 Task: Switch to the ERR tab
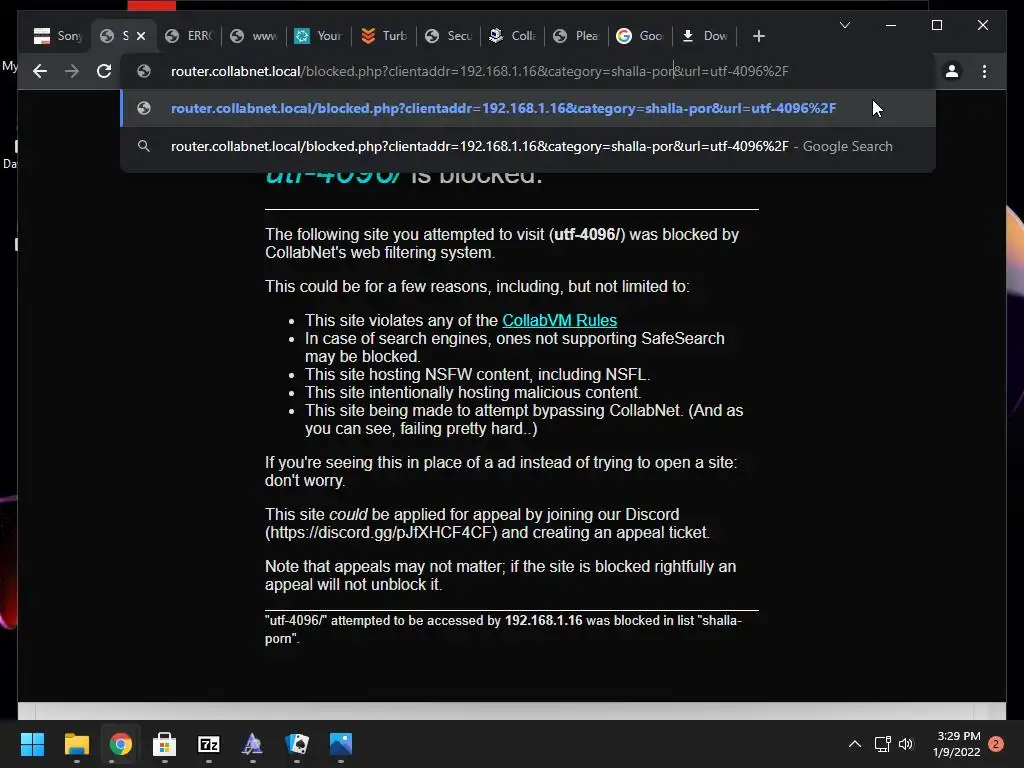click(x=189, y=36)
